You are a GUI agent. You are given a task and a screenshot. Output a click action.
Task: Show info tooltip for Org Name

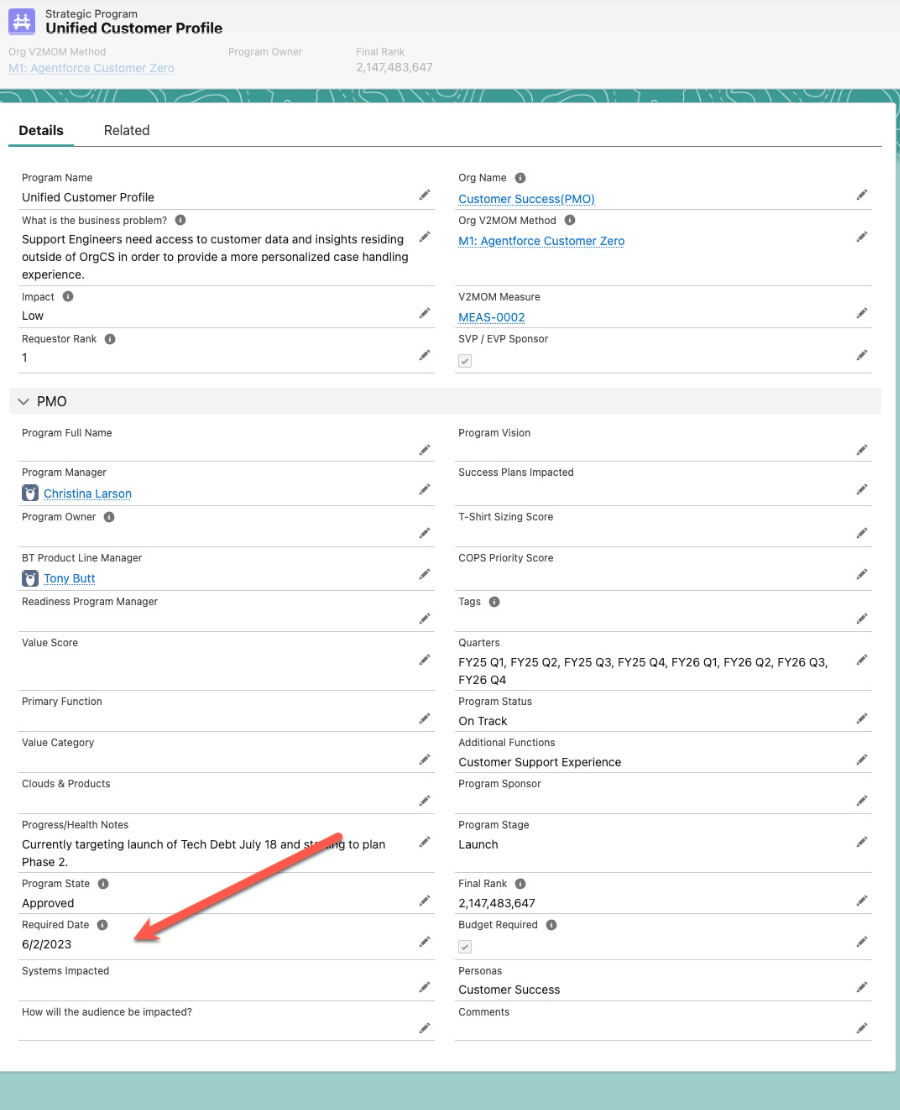tap(520, 178)
